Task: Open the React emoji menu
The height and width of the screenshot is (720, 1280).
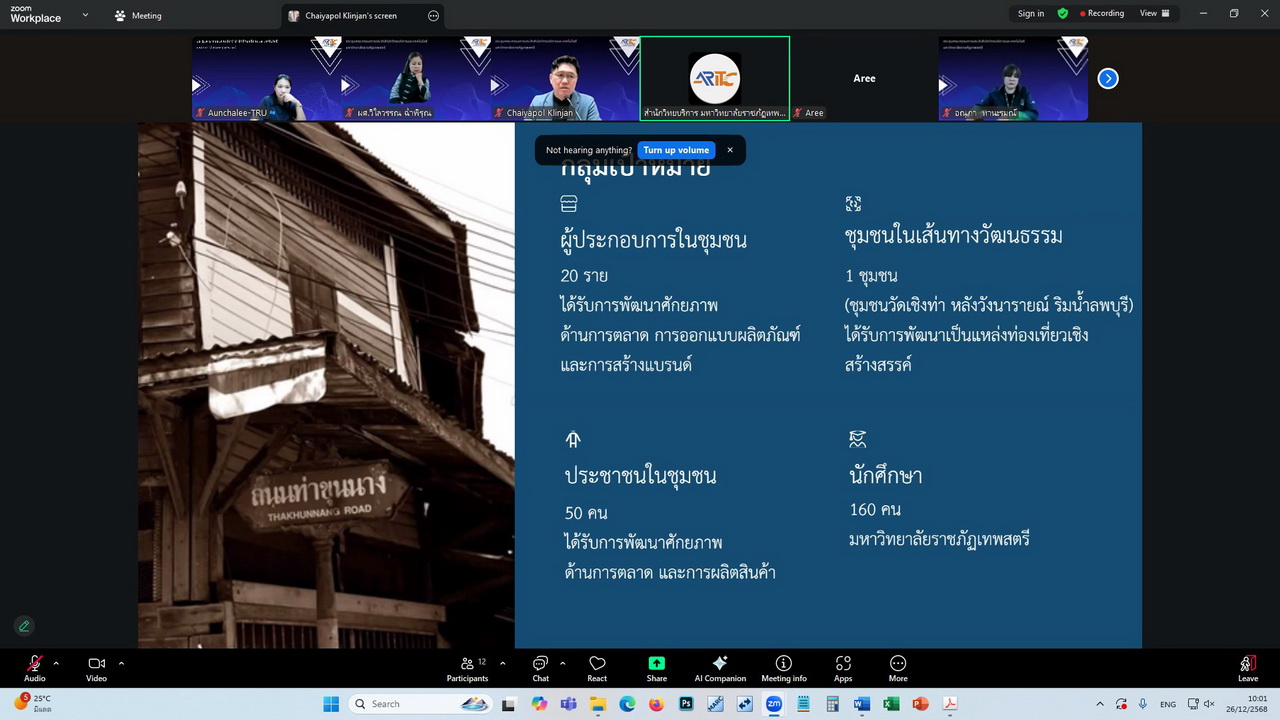Action: [597, 668]
